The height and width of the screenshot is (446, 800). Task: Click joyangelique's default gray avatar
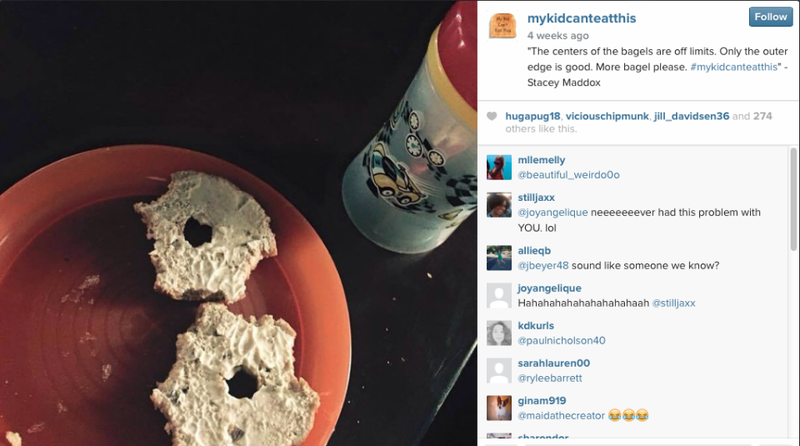point(499,296)
